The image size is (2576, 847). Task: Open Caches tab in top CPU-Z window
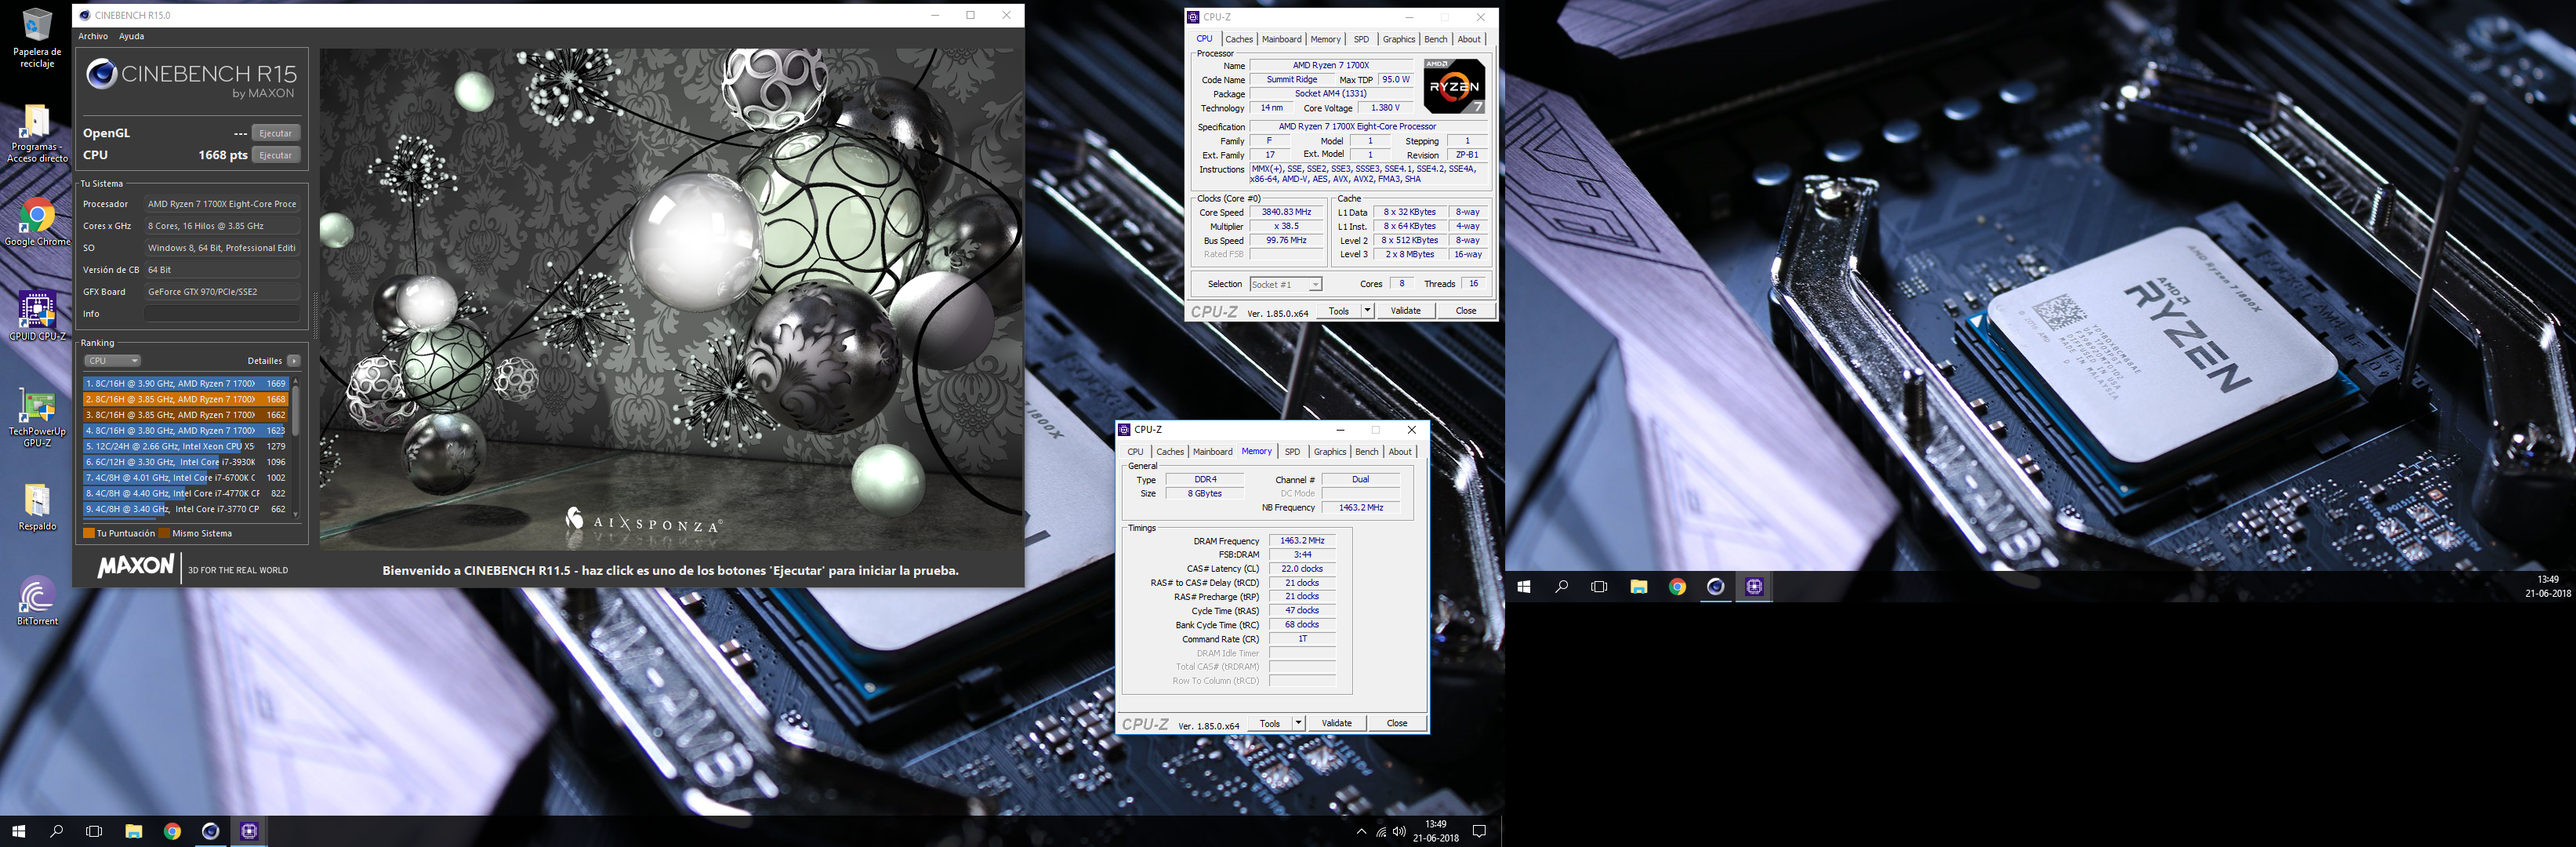[x=1239, y=39]
